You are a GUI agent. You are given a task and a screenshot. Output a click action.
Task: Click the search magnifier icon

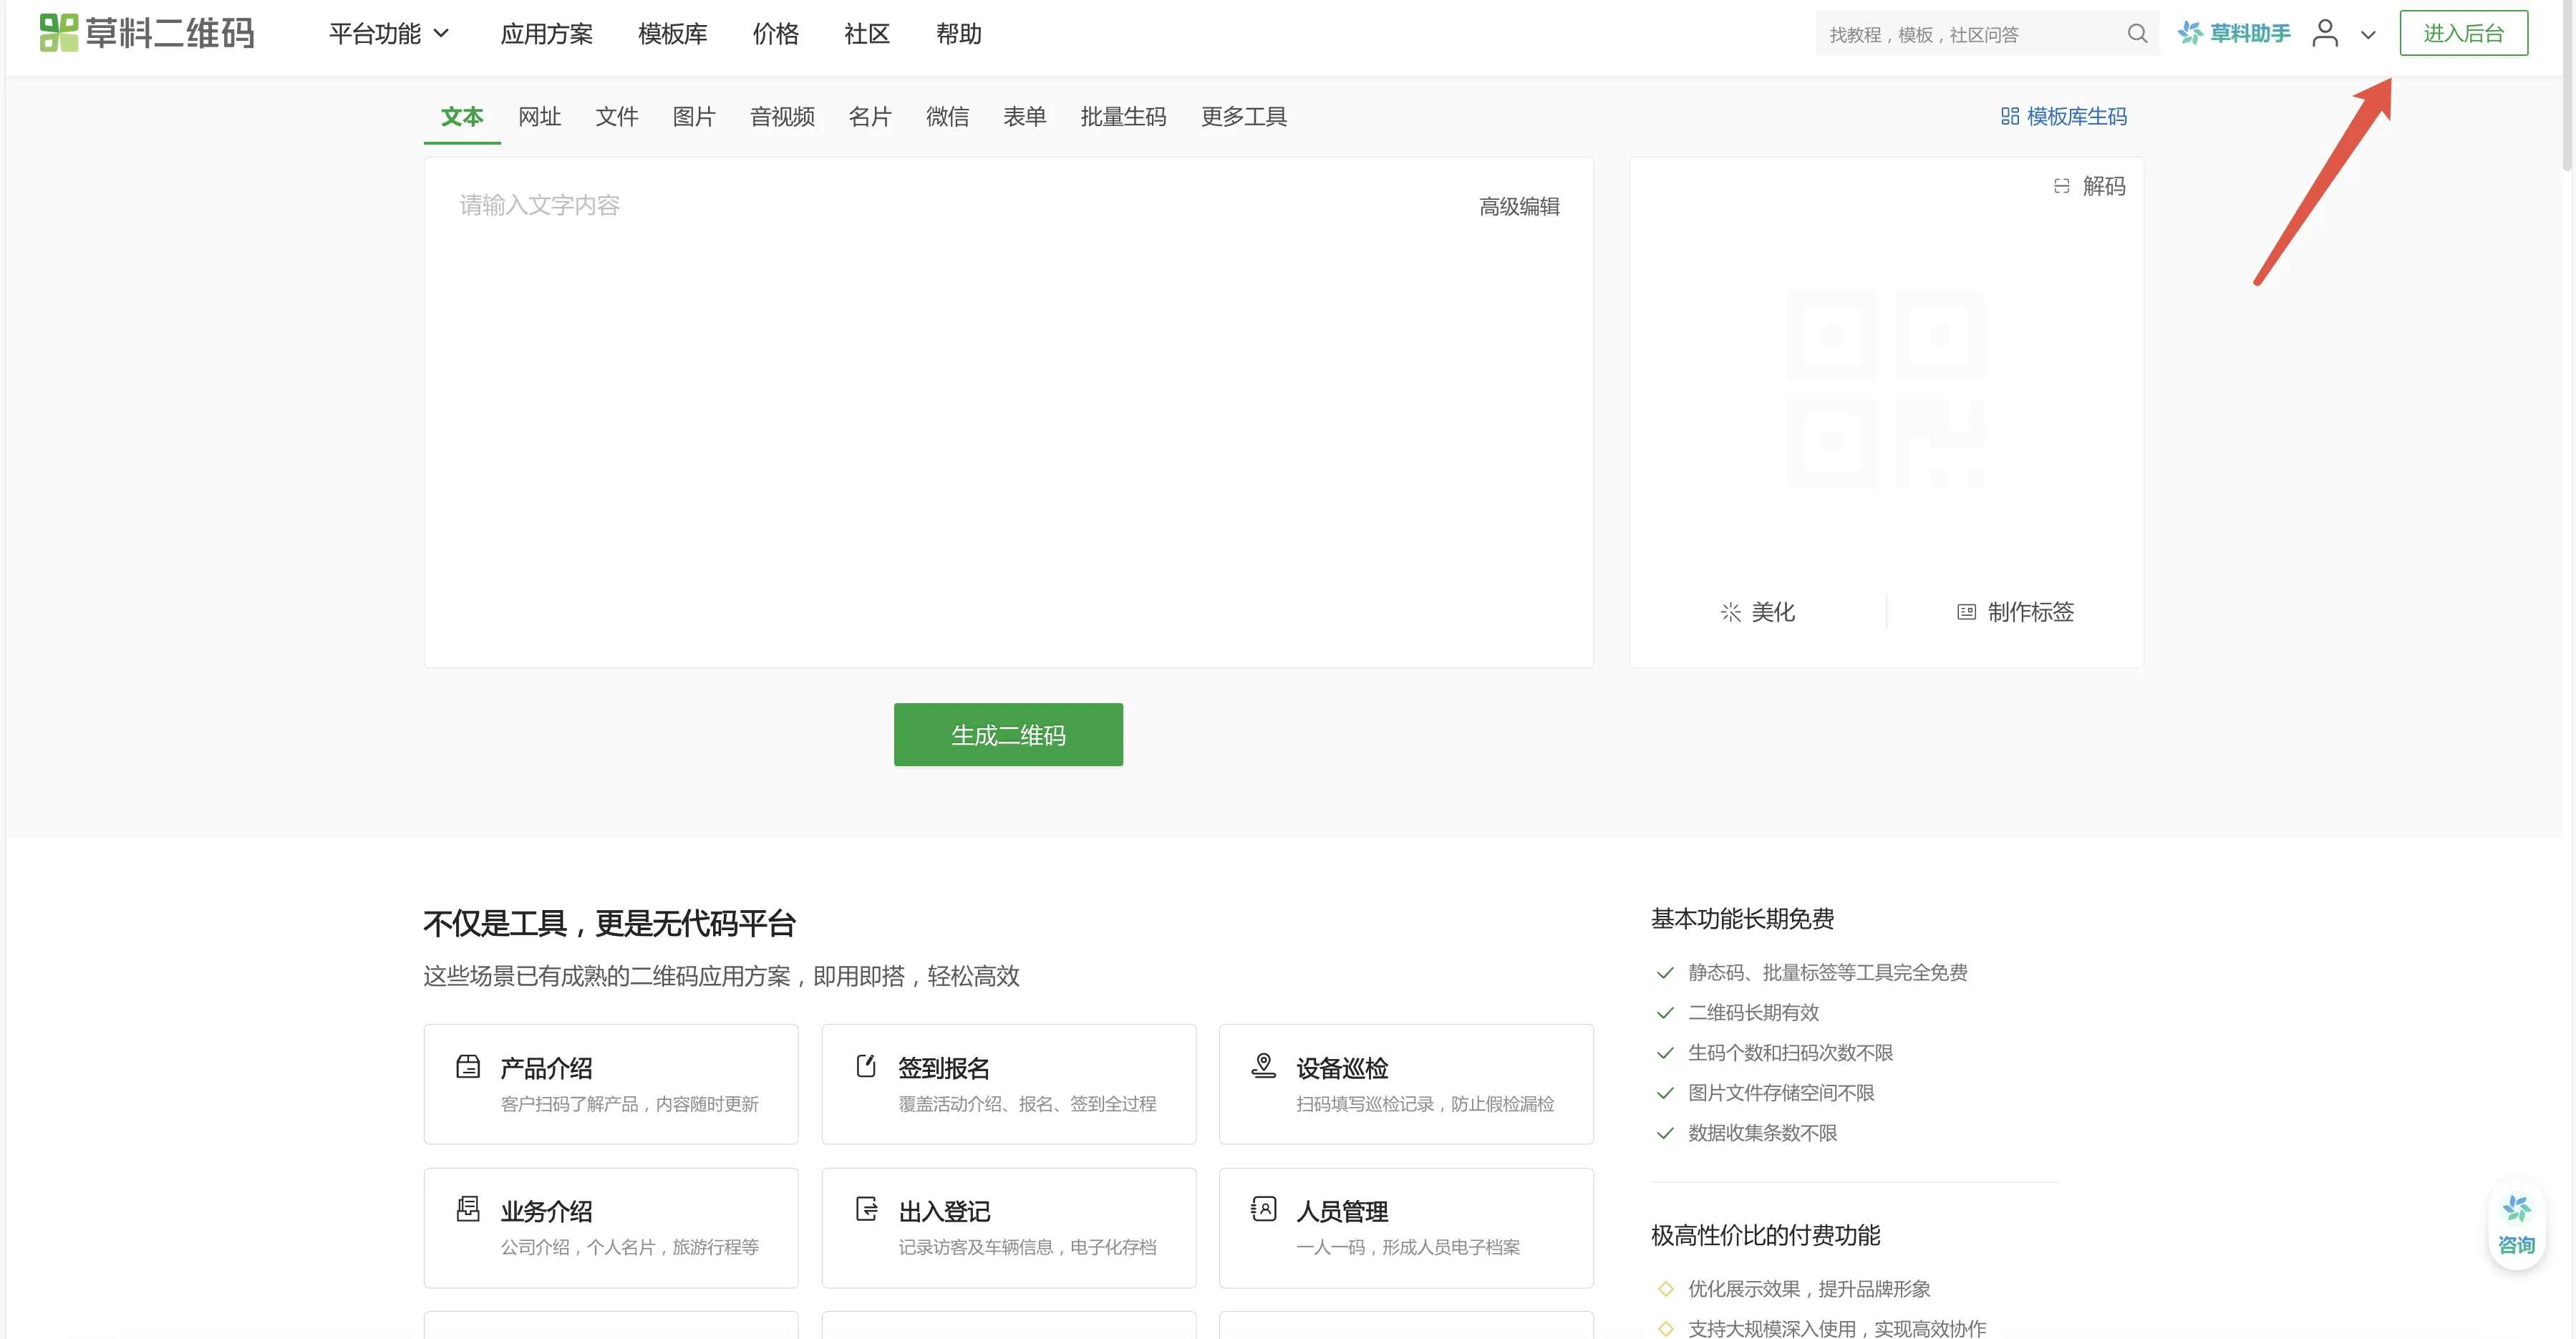(x=2137, y=34)
